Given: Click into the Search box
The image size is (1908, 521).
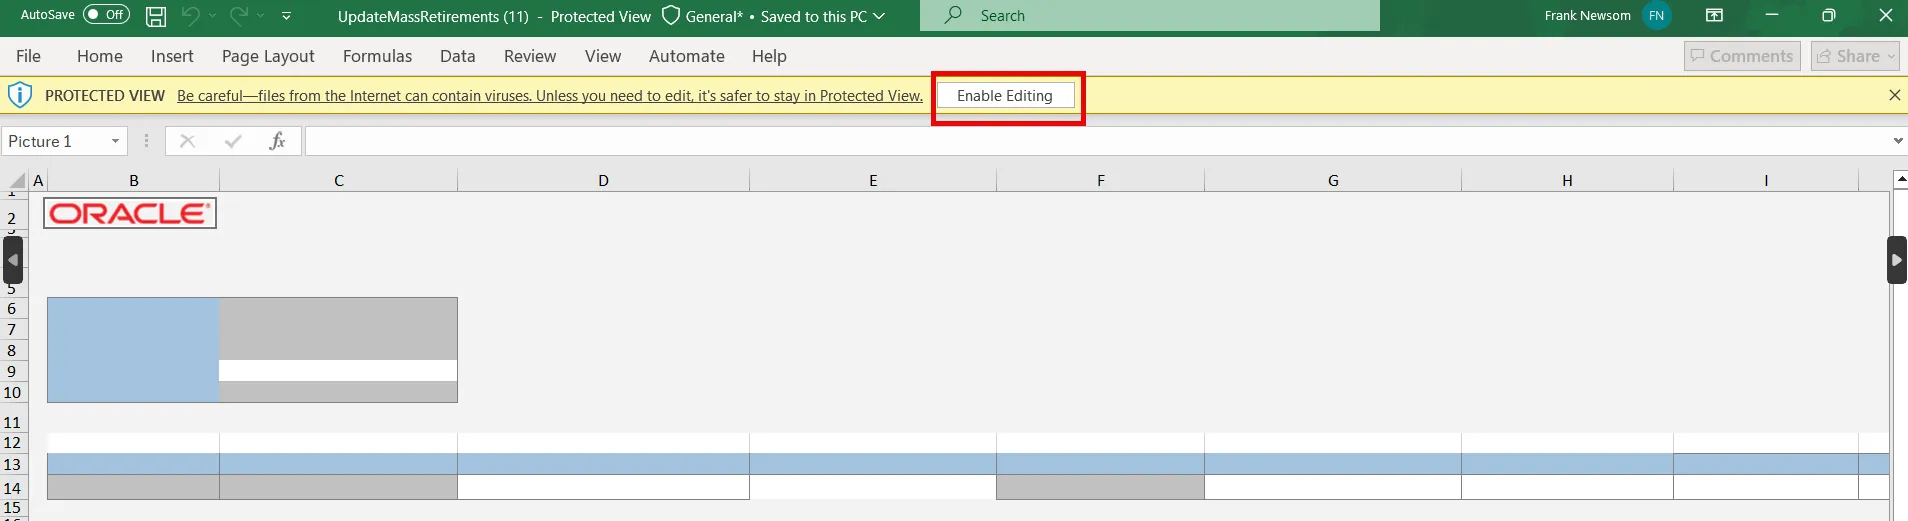Looking at the screenshot, I should (1150, 16).
